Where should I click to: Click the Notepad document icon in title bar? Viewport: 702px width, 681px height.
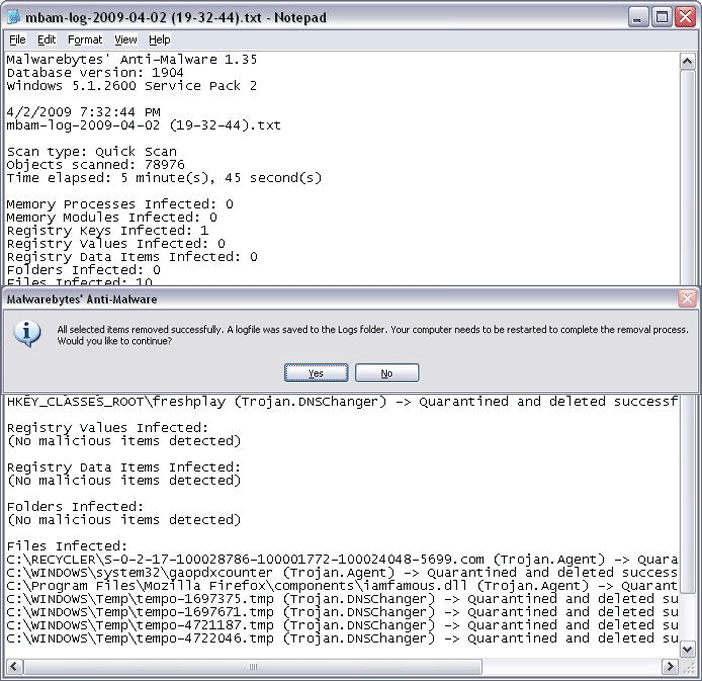(x=15, y=17)
